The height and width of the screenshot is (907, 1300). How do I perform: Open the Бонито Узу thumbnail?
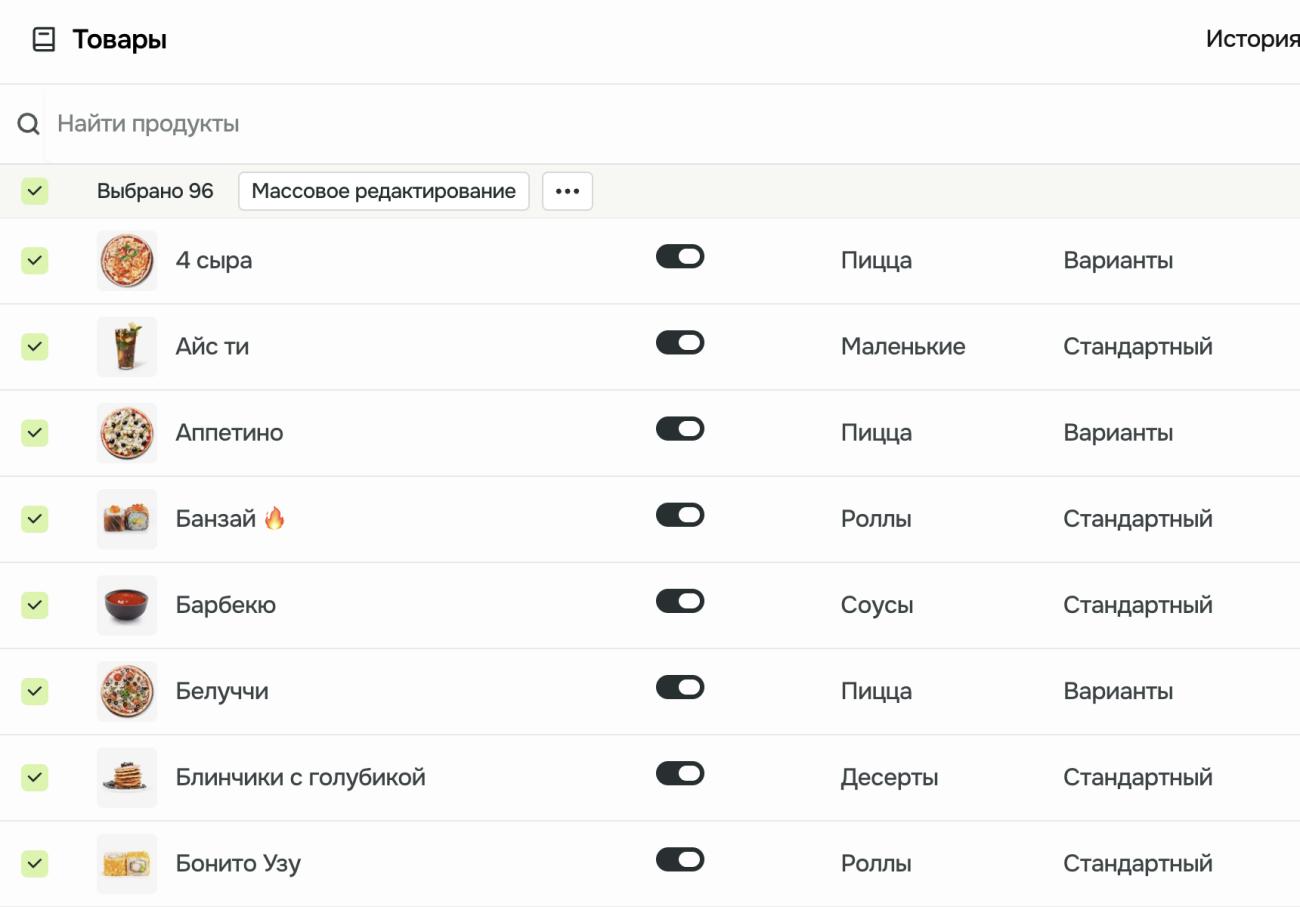(127, 863)
